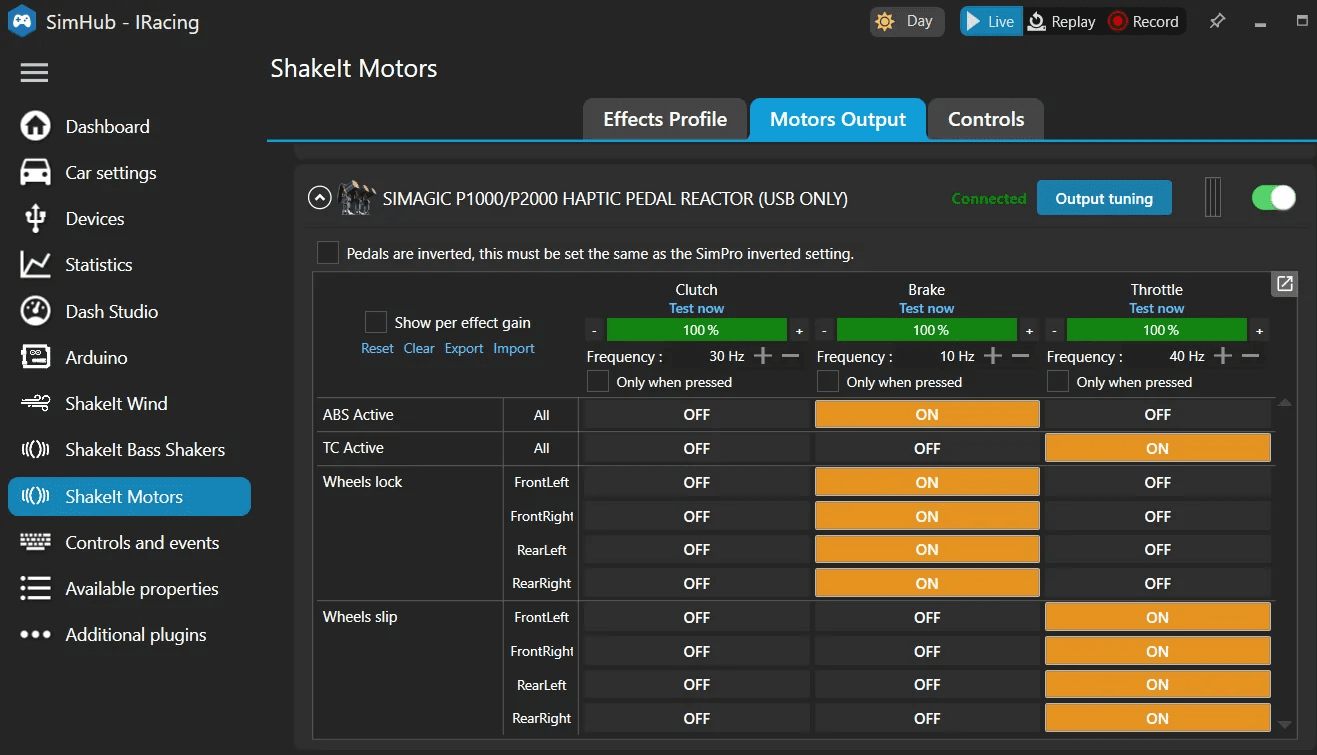
Task: Lower Brake gain with minus button
Action: click(x=824, y=330)
